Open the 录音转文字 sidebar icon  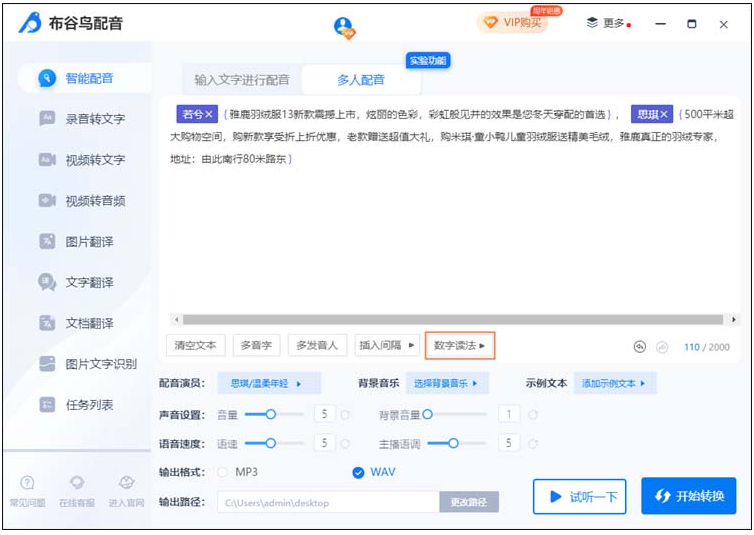pos(47,118)
